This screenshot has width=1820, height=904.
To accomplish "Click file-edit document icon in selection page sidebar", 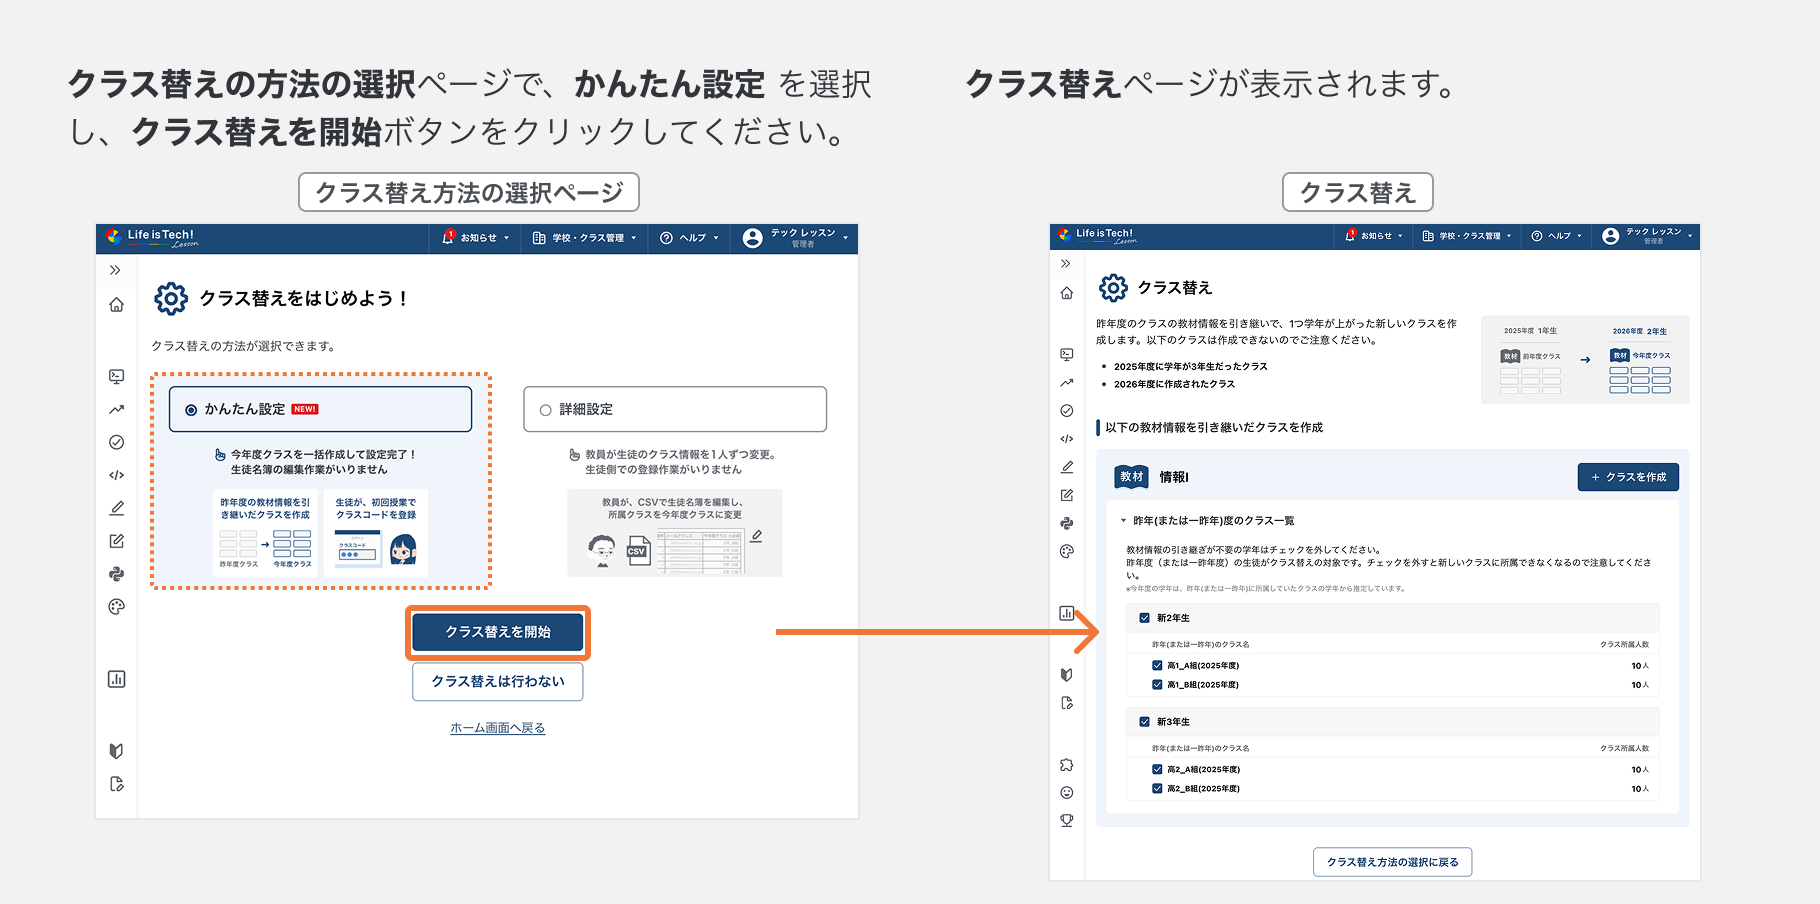I will coord(116,784).
